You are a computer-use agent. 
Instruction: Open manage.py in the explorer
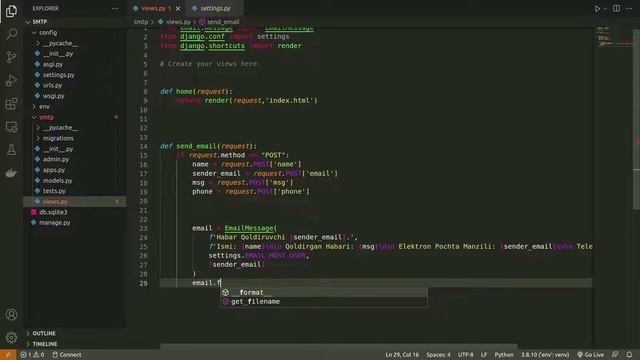tap(75, 223)
